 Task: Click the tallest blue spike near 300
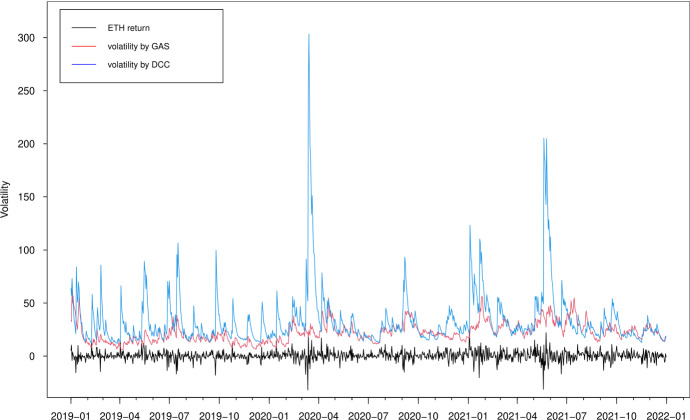(308, 36)
